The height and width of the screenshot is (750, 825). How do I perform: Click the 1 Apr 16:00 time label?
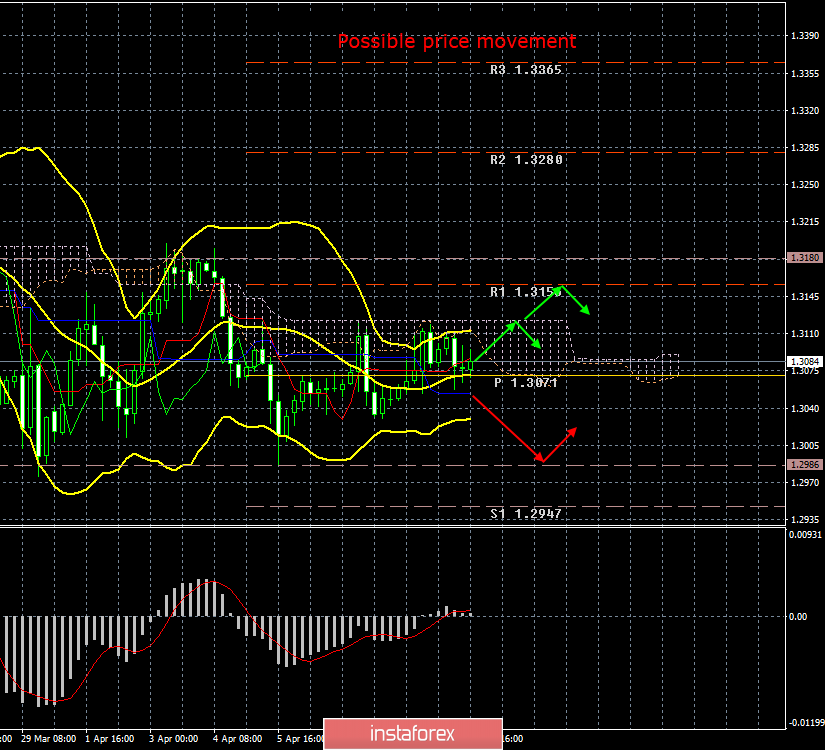coord(109,738)
